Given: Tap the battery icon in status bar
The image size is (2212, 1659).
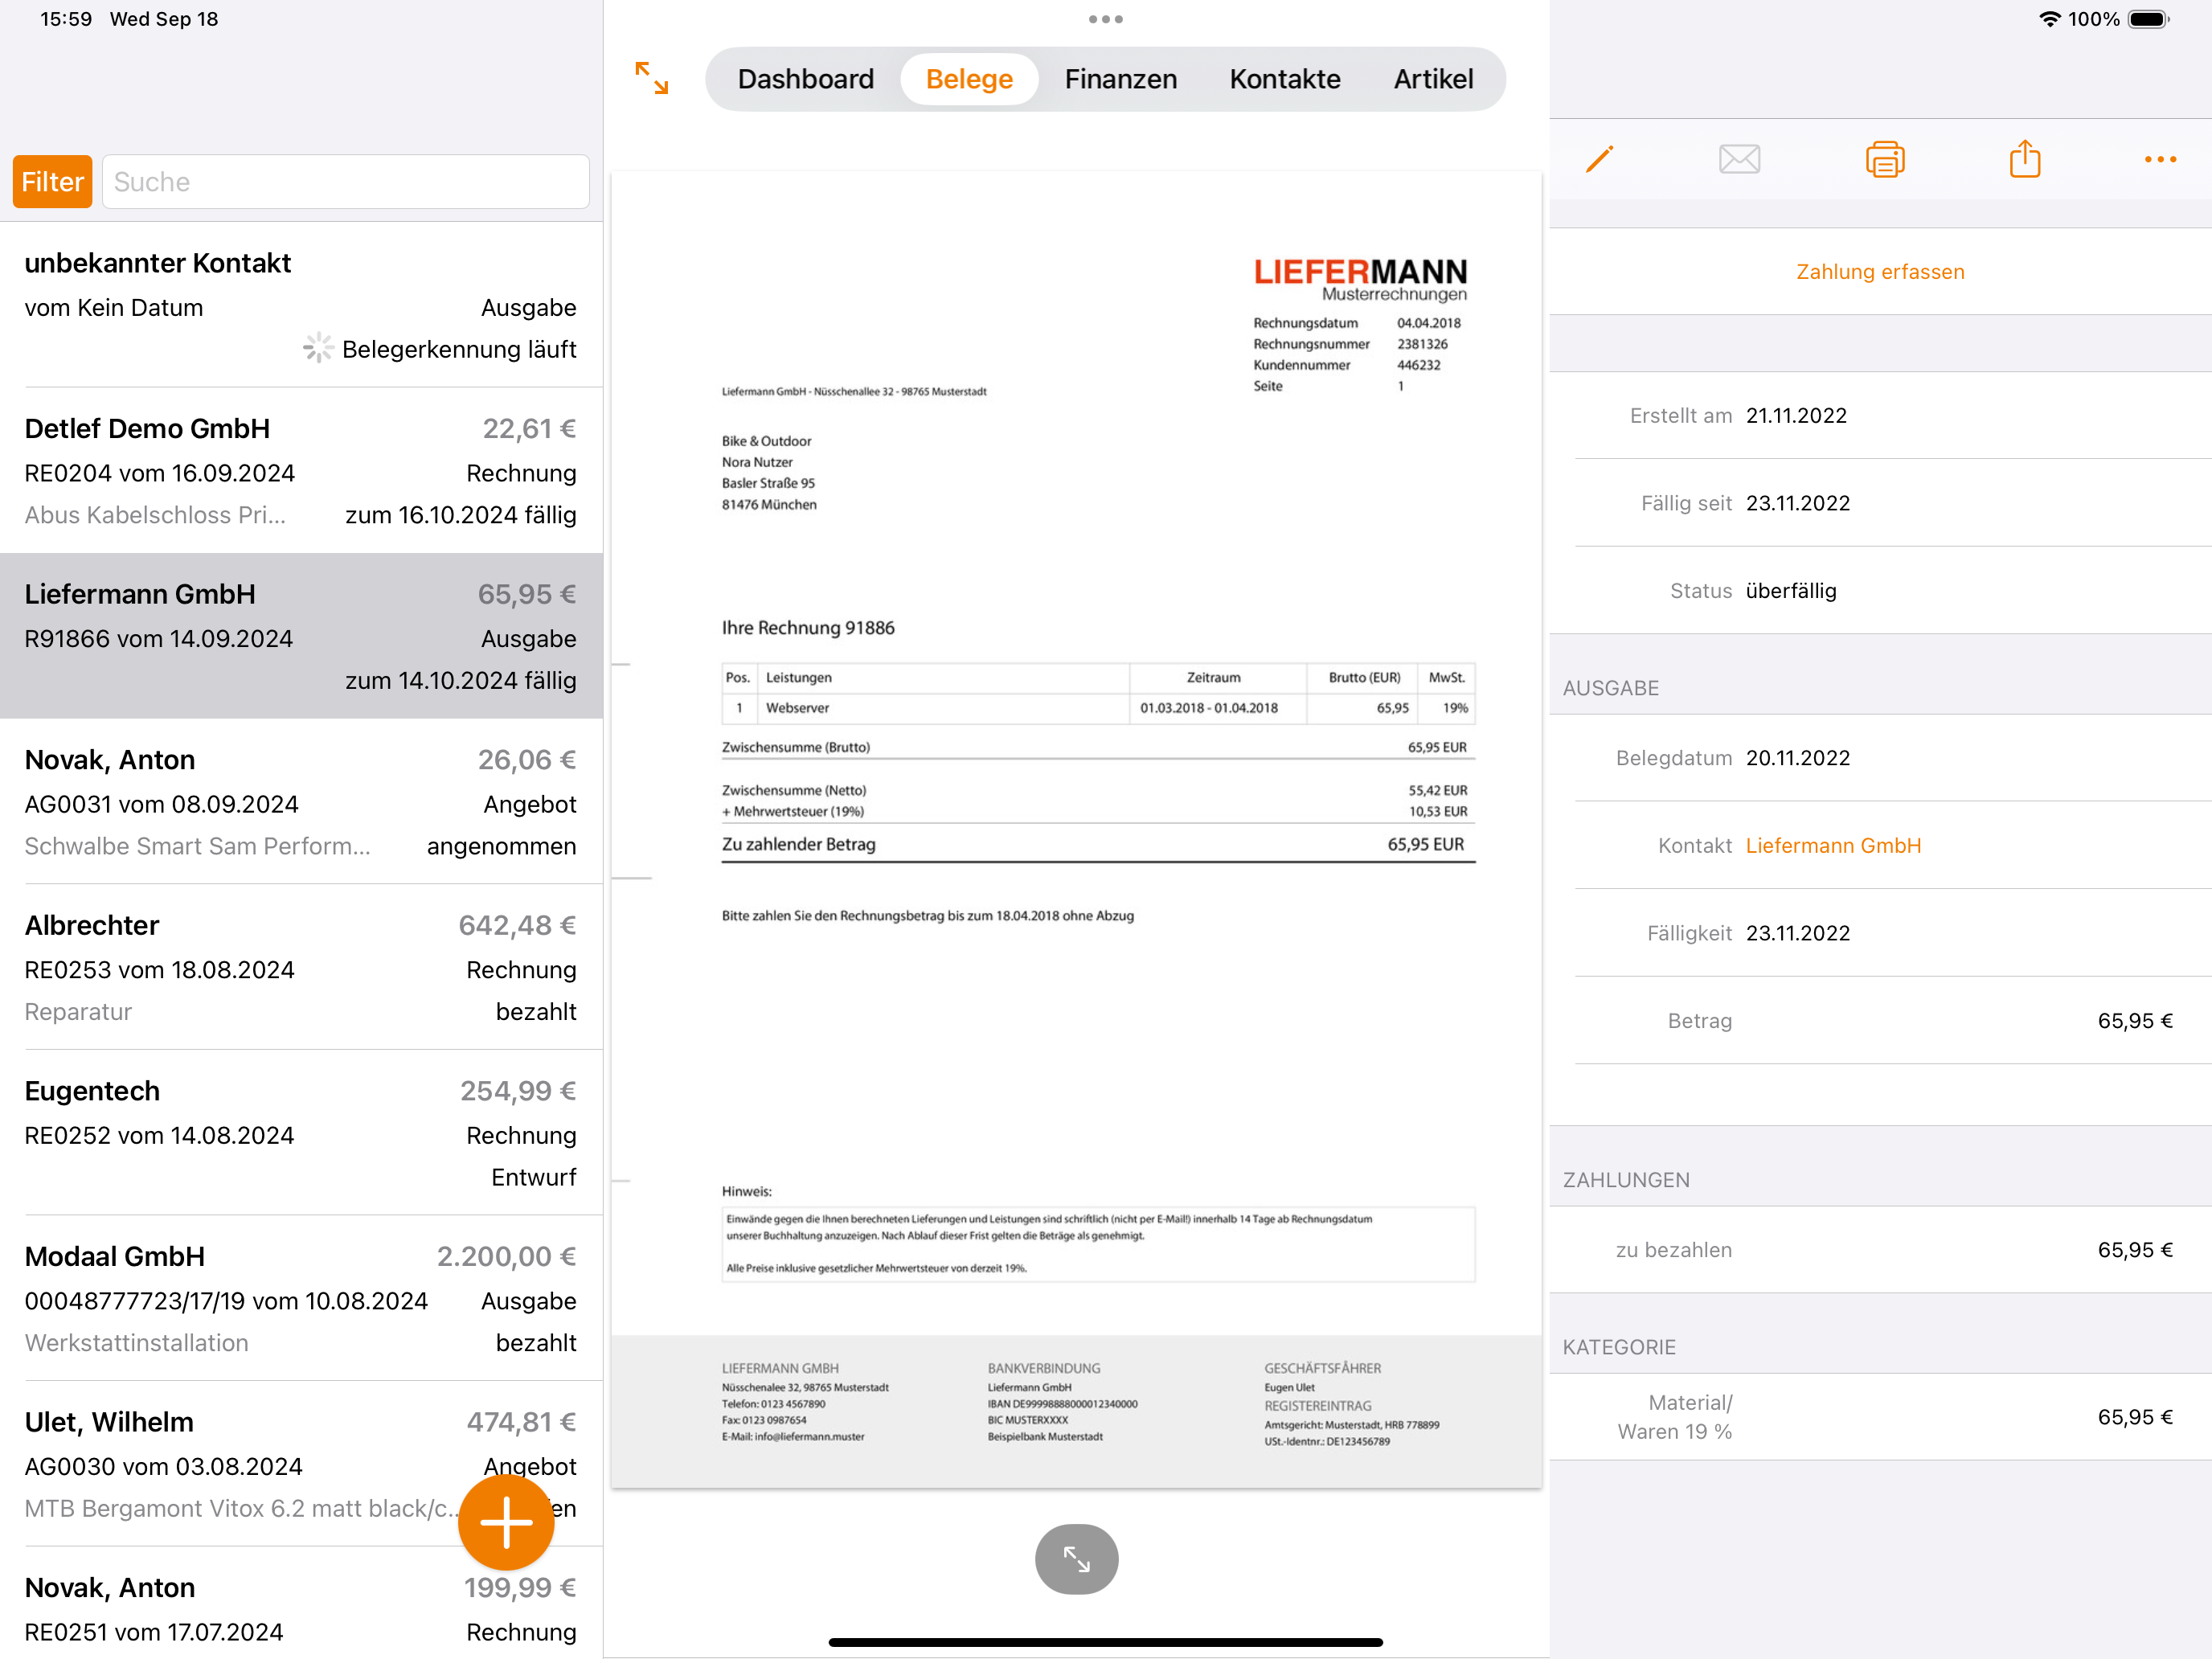Looking at the screenshot, I should point(2148,19).
